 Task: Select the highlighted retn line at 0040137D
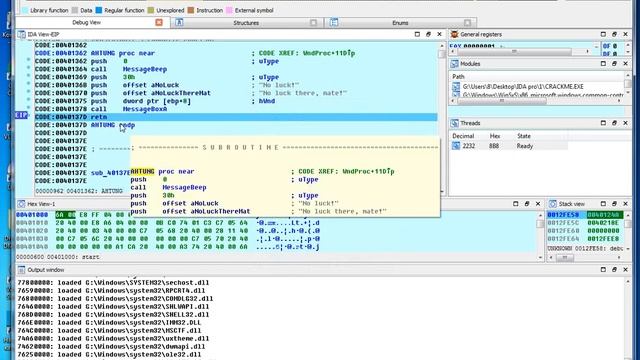point(236,117)
